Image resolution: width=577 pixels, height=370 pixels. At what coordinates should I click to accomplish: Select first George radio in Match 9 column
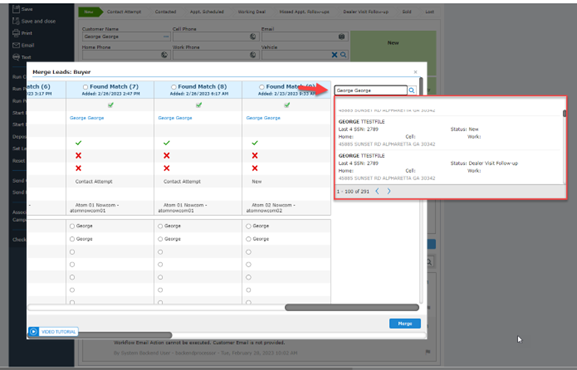249,226
